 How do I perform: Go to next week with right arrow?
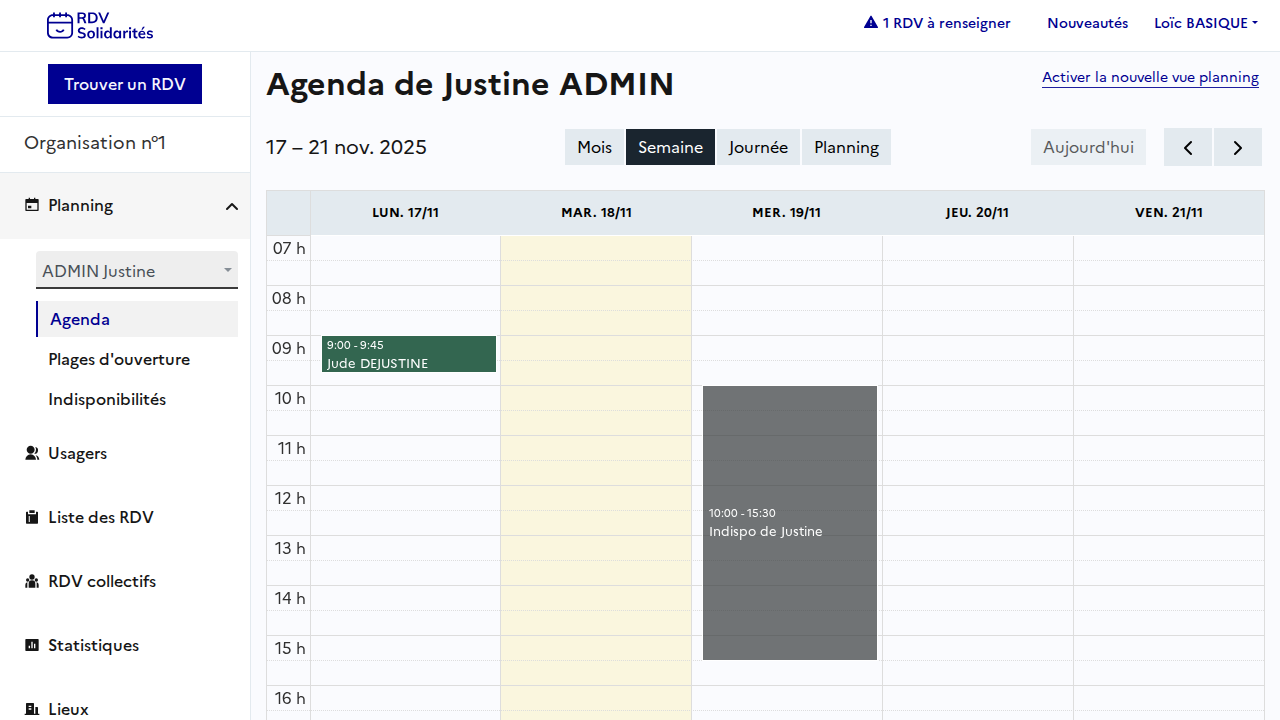click(x=1238, y=147)
